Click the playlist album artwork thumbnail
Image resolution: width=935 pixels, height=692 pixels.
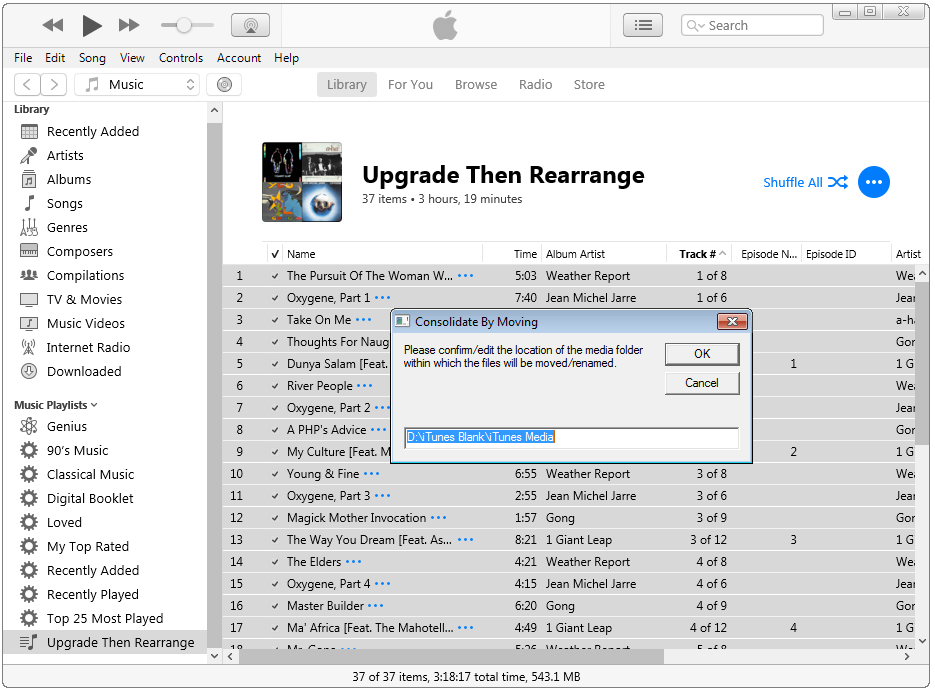coord(302,182)
